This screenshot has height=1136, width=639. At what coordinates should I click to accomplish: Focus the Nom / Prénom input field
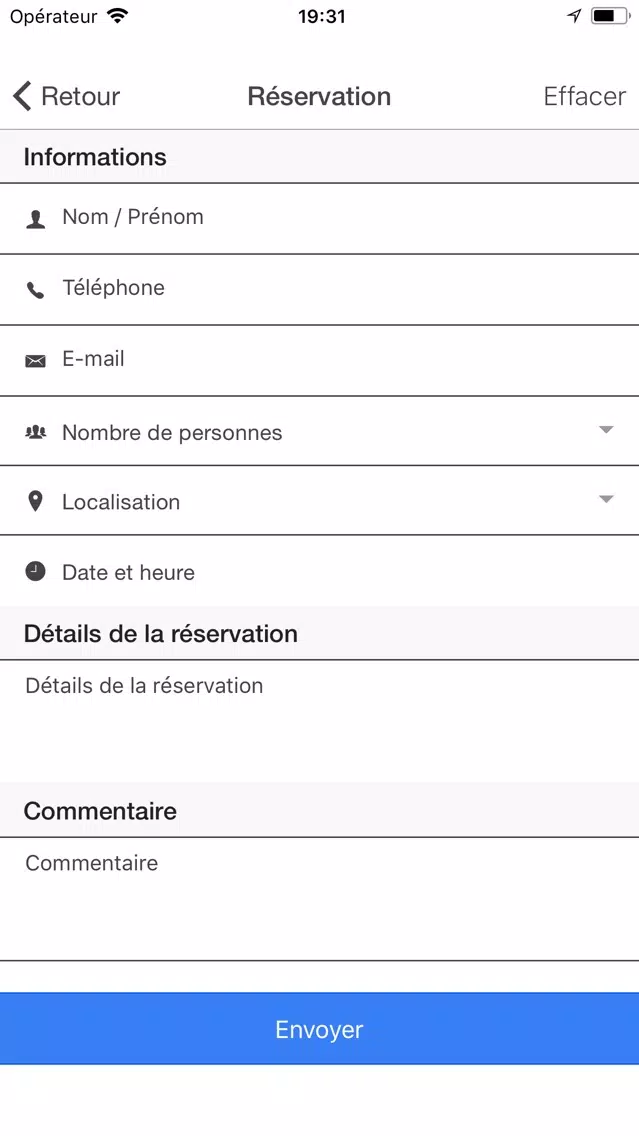[320, 218]
